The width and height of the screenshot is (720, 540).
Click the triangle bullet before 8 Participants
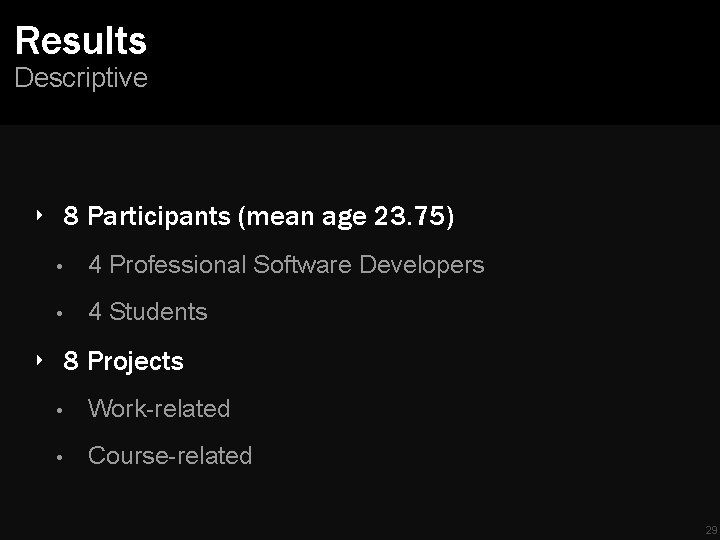tap(38, 215)
